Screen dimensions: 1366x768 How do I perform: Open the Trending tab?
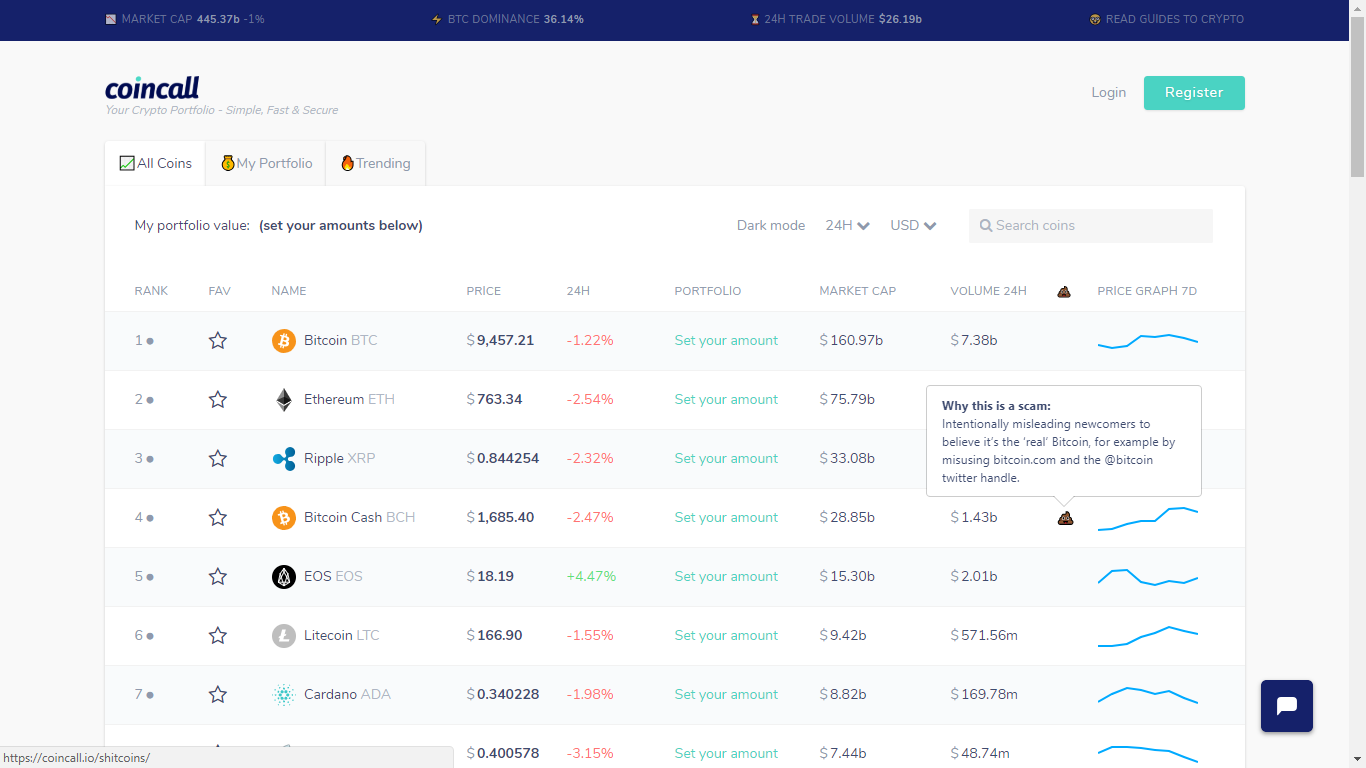[x=376, y=164]
